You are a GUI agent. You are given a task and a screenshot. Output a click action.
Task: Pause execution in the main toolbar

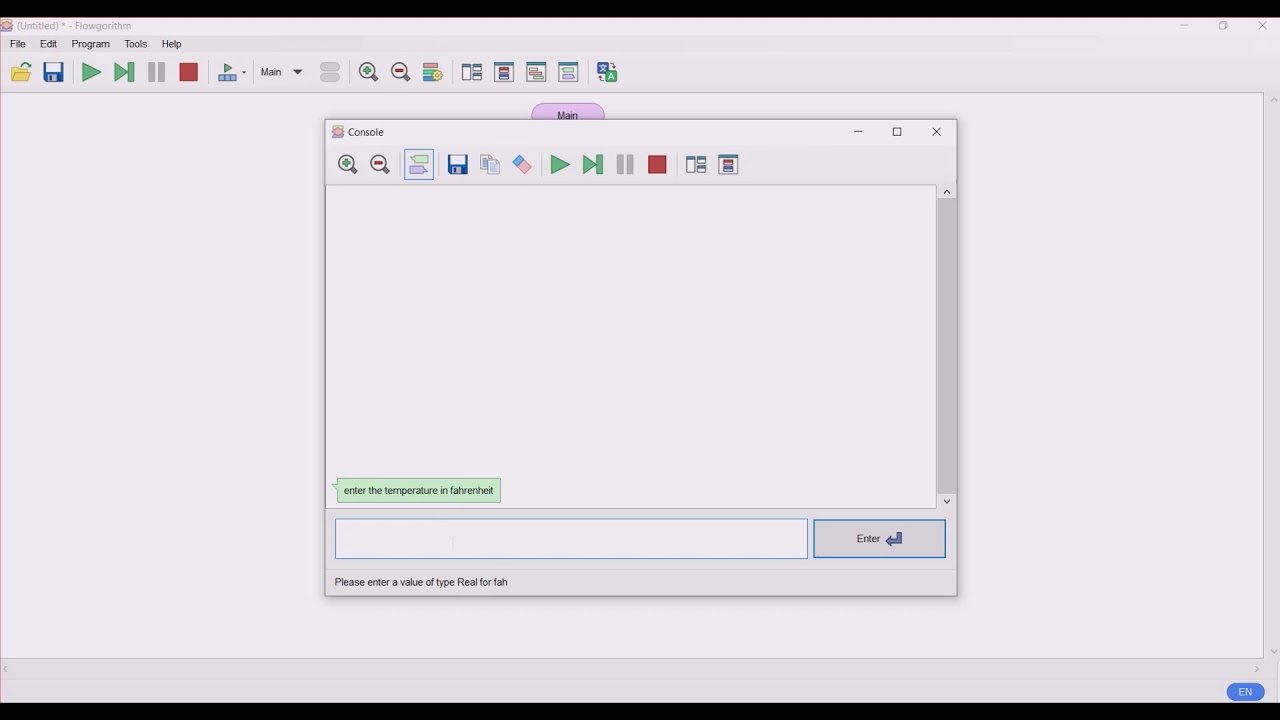156,72
